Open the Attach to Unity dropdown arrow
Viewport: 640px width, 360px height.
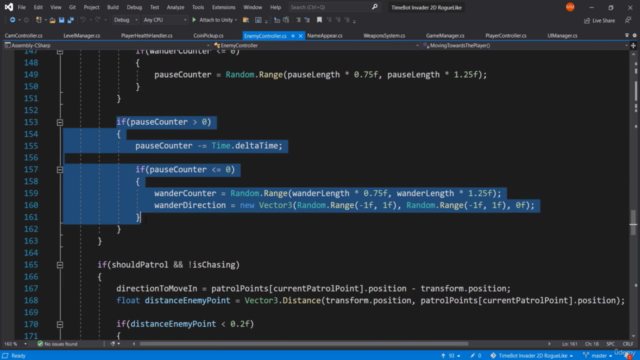click(236, 20)
